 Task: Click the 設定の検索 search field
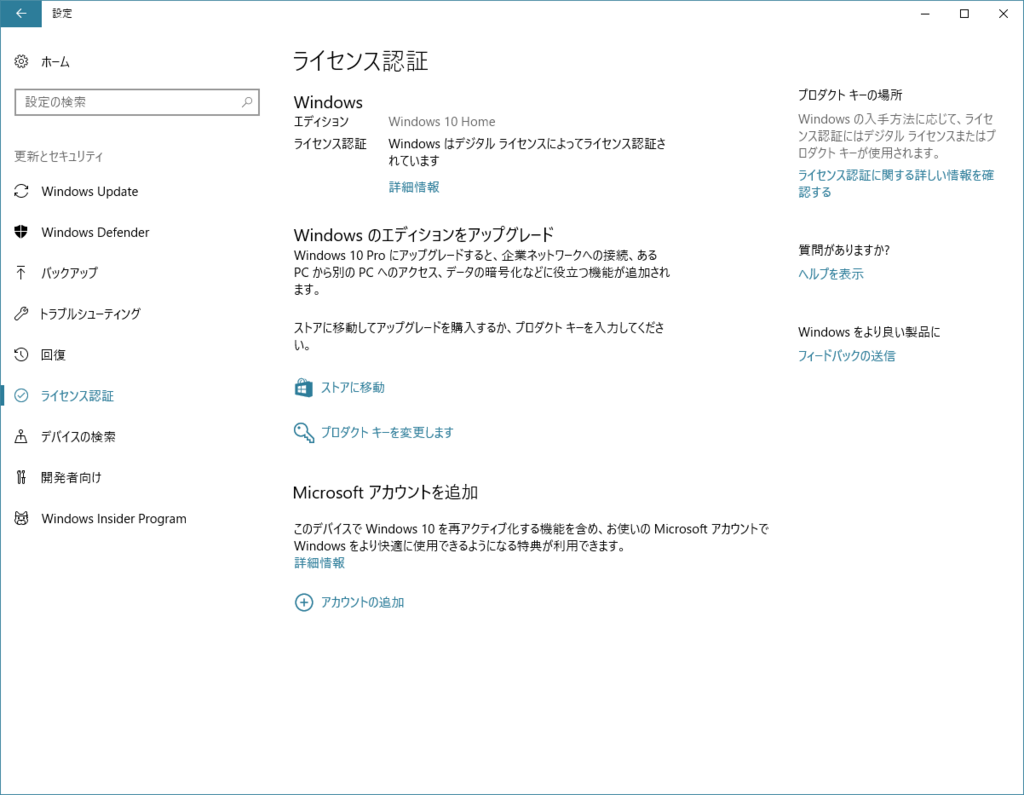click(137, 102)
